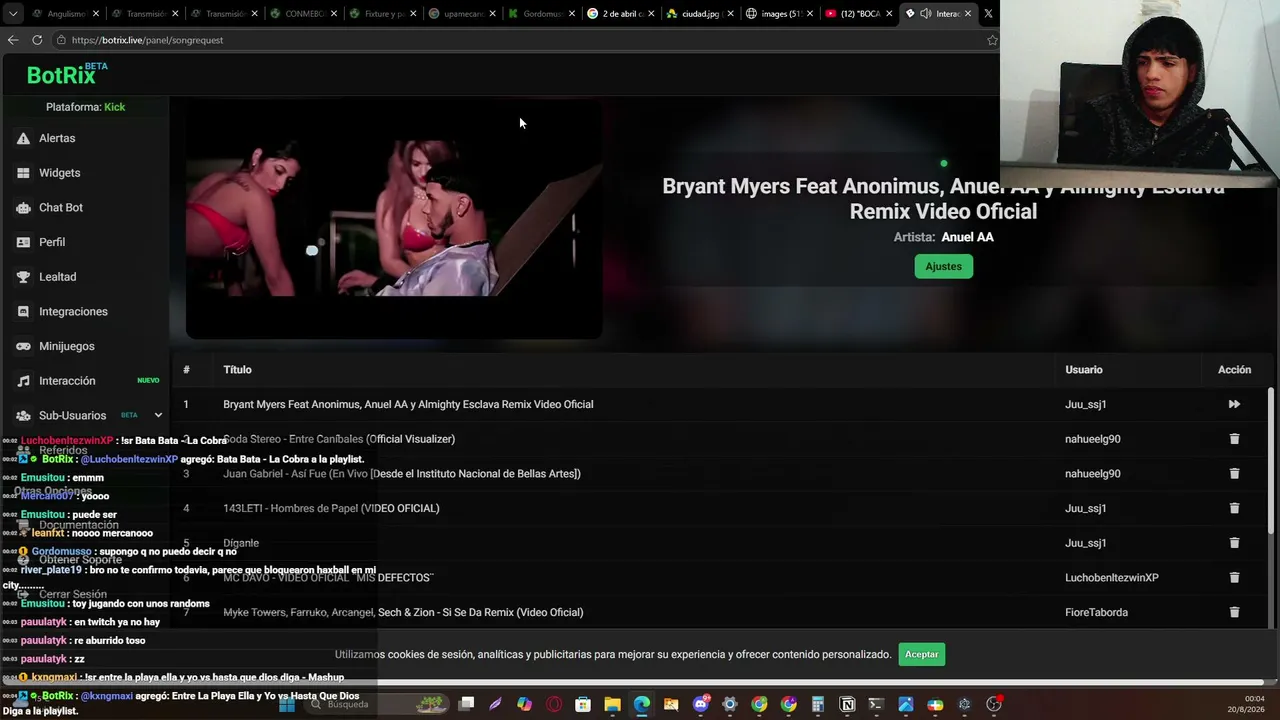Open Discord from the taskbar
Screen dimensions: 1280x720
(x=700, y=704)
